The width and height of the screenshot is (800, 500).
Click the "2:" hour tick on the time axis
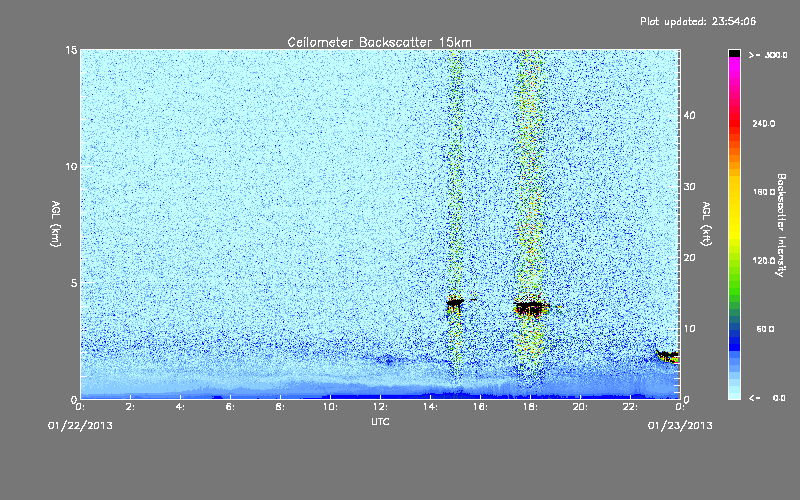click(x=130, y=407)
